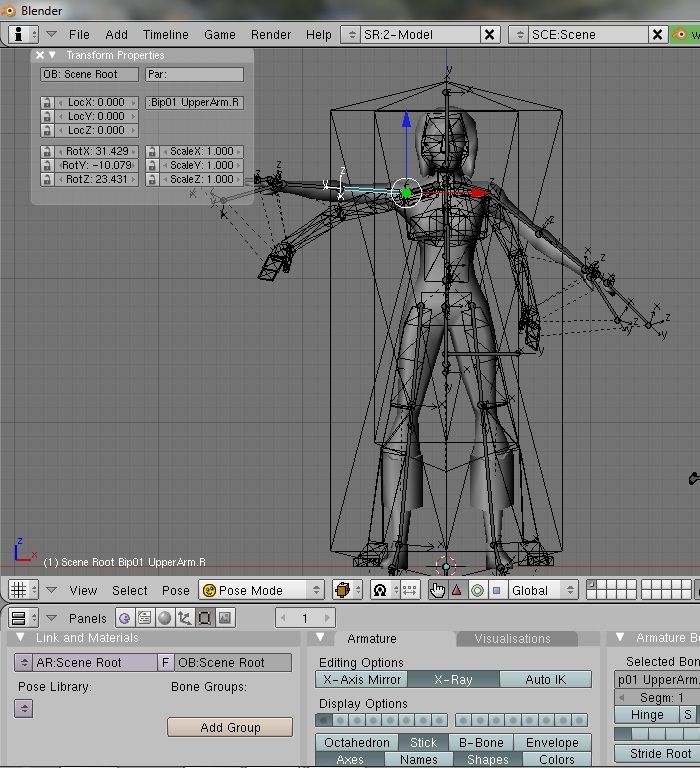Select the rotate manipulator circle icon

coord(477,590)
